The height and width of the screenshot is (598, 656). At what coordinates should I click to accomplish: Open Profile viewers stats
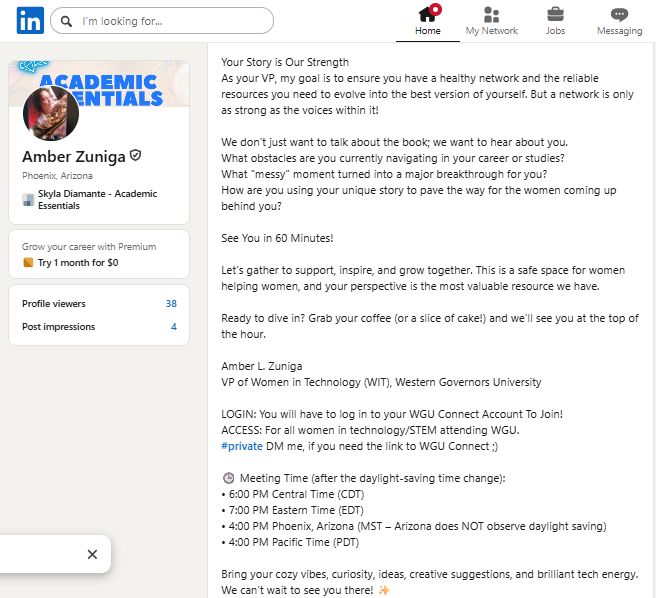[x=99, y=303]
